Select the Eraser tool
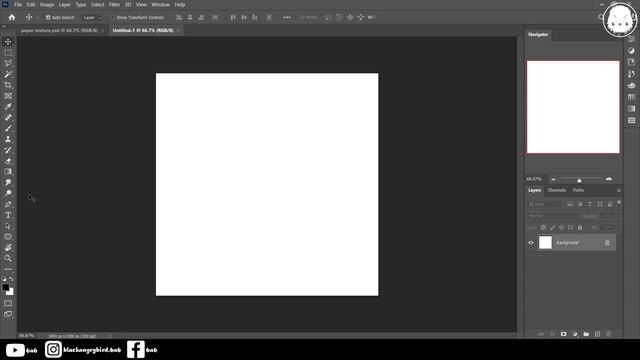This screenshot has width=640, height=360. [8, 161]
